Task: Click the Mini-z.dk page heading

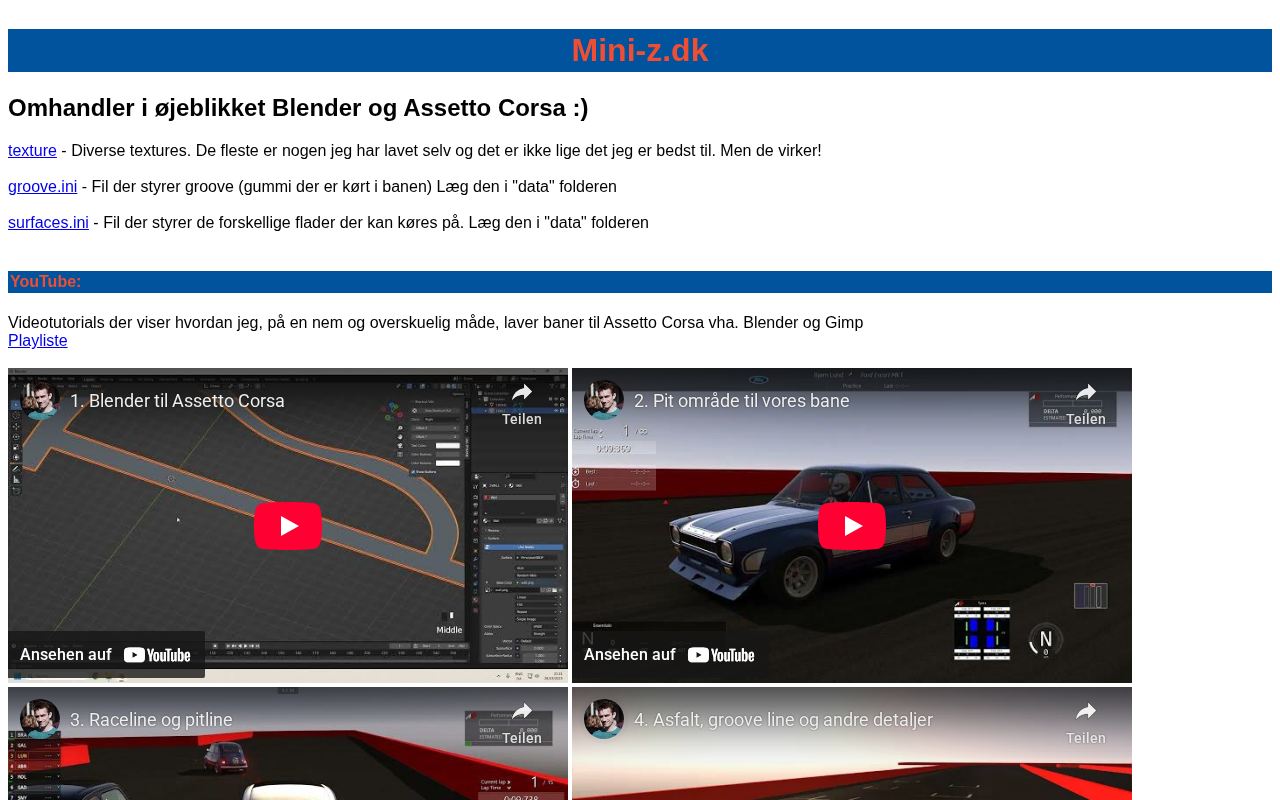Action: 640,50
